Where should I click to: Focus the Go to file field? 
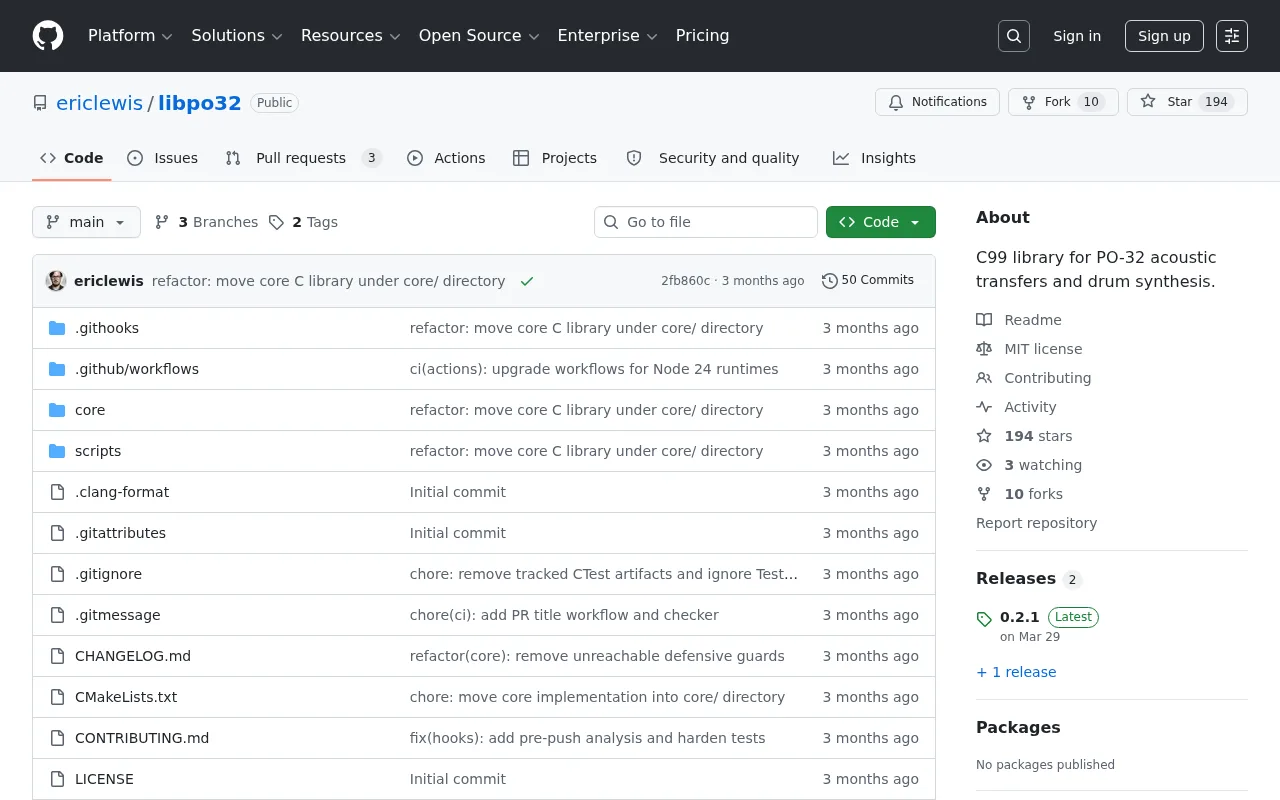706,222
